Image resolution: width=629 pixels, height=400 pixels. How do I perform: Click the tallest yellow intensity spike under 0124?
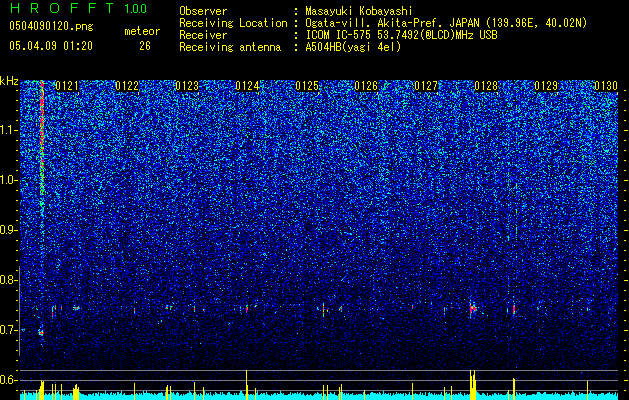247,384
